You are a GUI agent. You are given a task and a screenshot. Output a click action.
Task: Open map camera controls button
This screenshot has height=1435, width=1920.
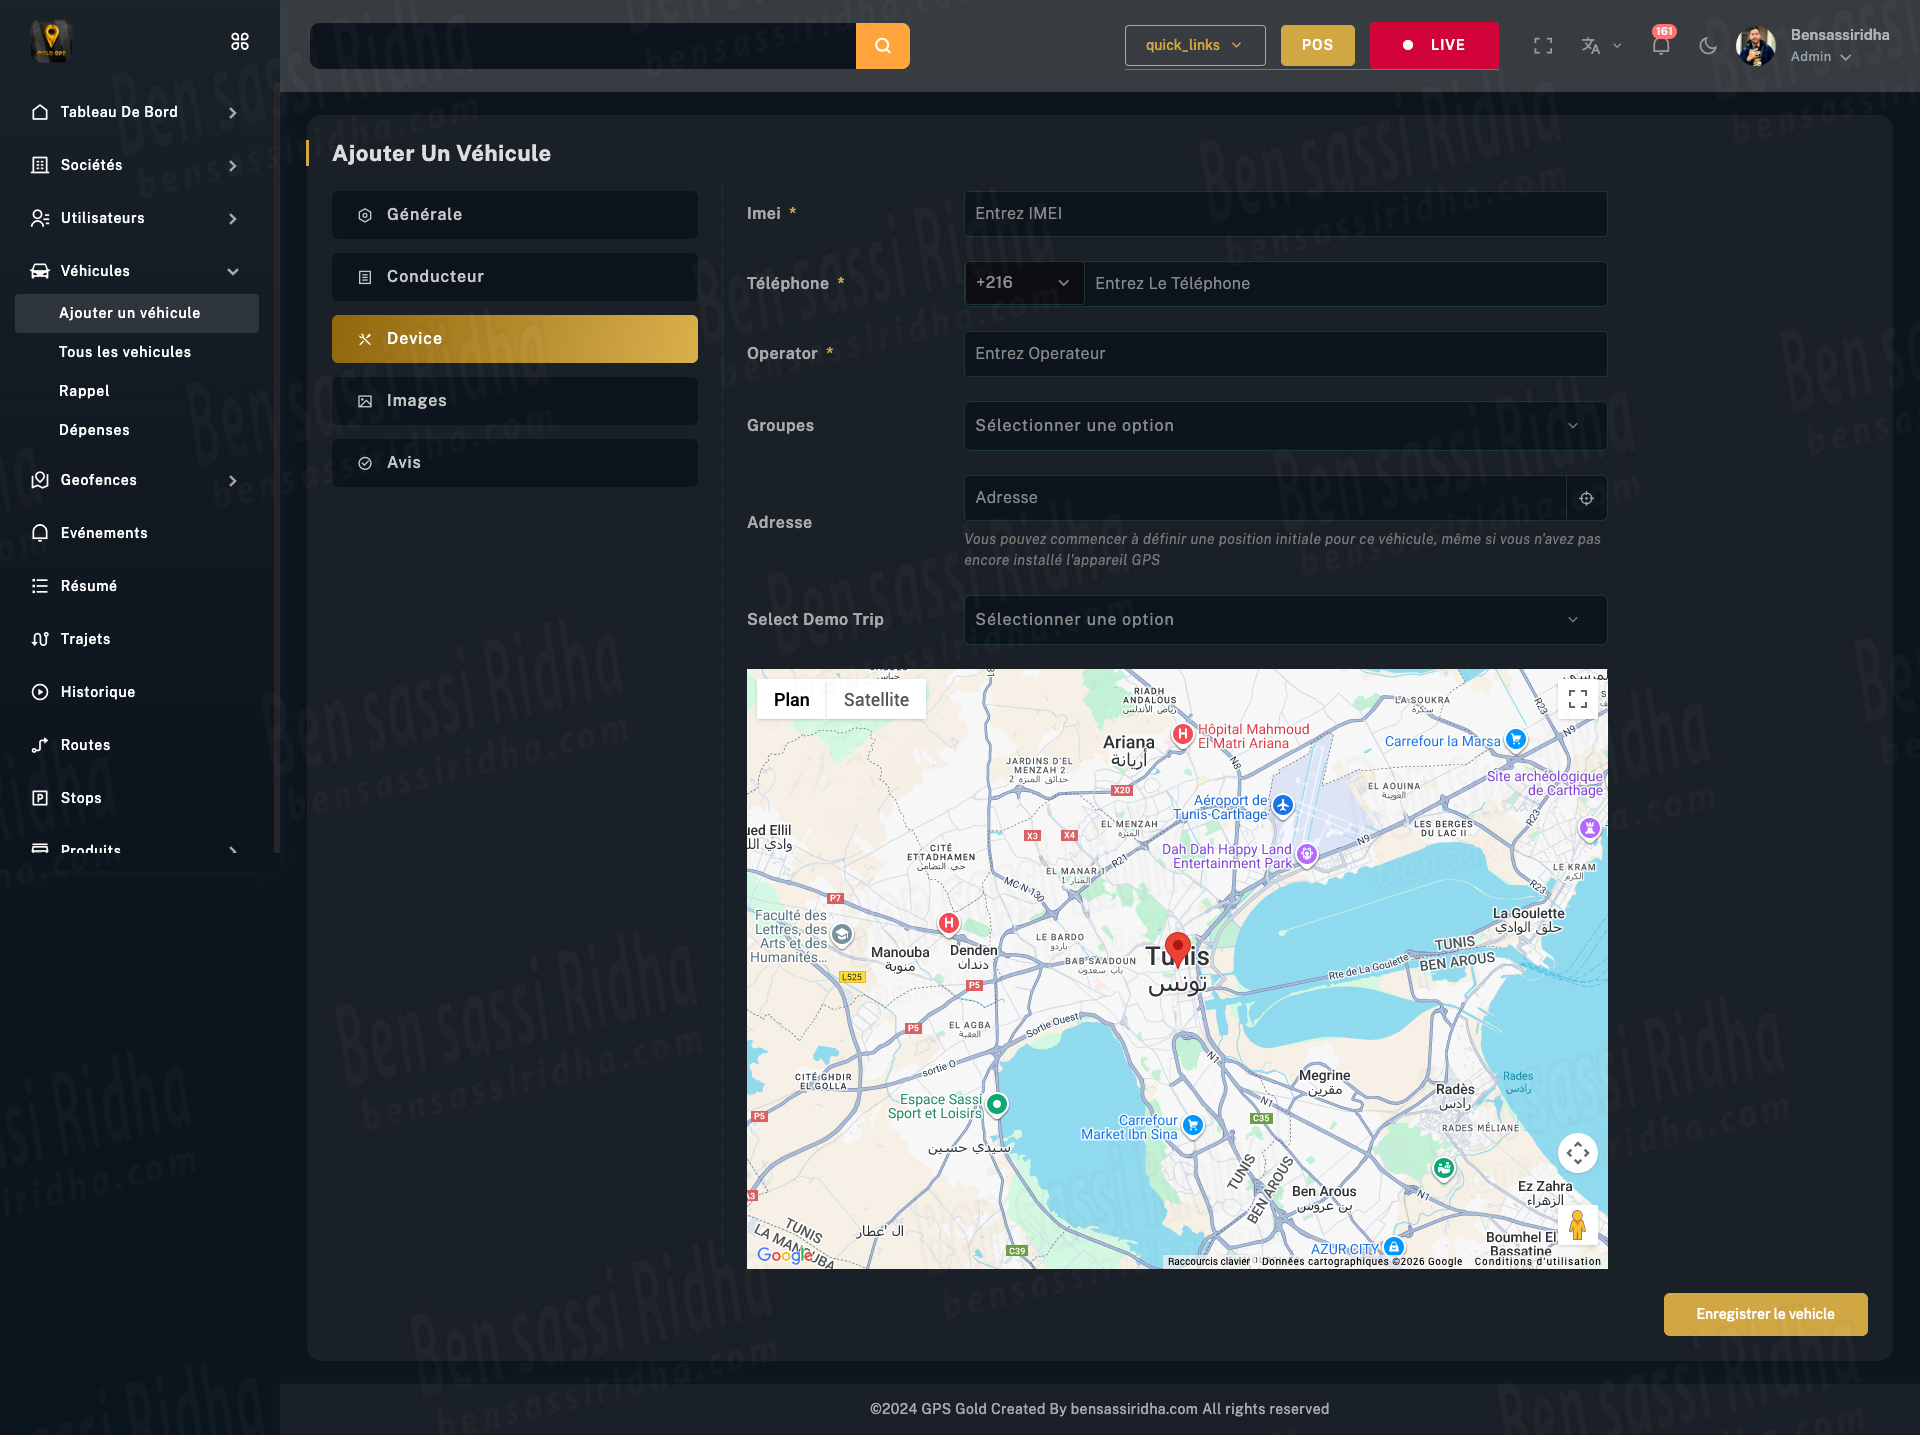[x=1577, y=1153]
